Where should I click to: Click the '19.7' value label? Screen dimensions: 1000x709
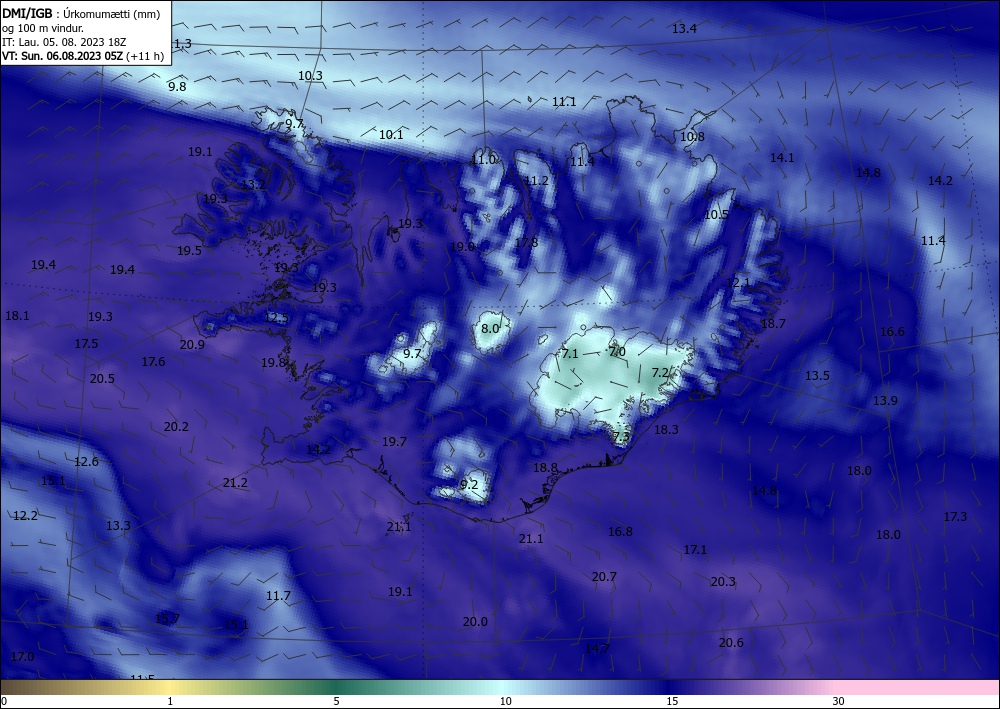(x=394, y=442)
